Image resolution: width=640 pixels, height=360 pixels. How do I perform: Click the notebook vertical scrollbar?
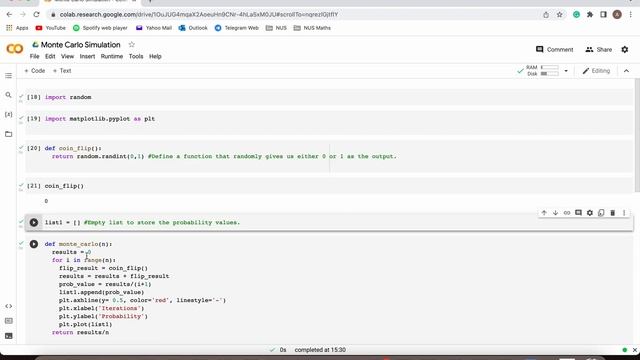[x=637, y=135]
